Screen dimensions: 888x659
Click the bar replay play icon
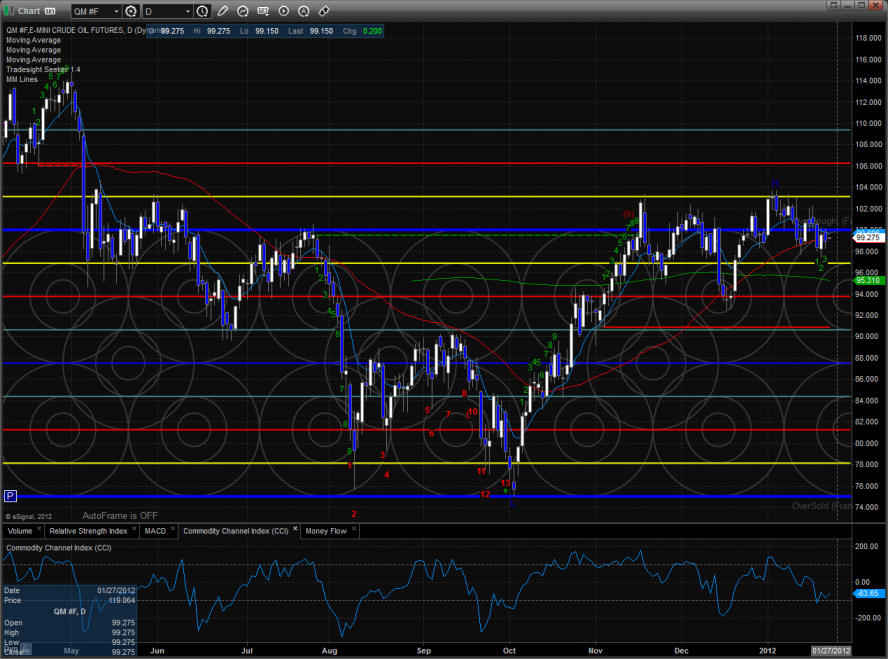coord(284,11)
